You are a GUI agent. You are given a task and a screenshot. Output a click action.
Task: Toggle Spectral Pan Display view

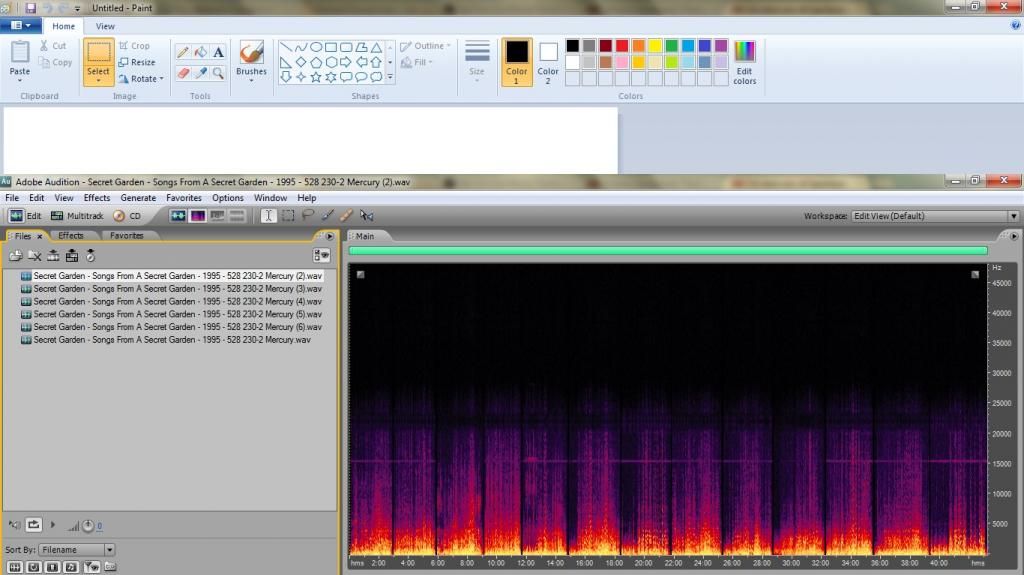217,216
